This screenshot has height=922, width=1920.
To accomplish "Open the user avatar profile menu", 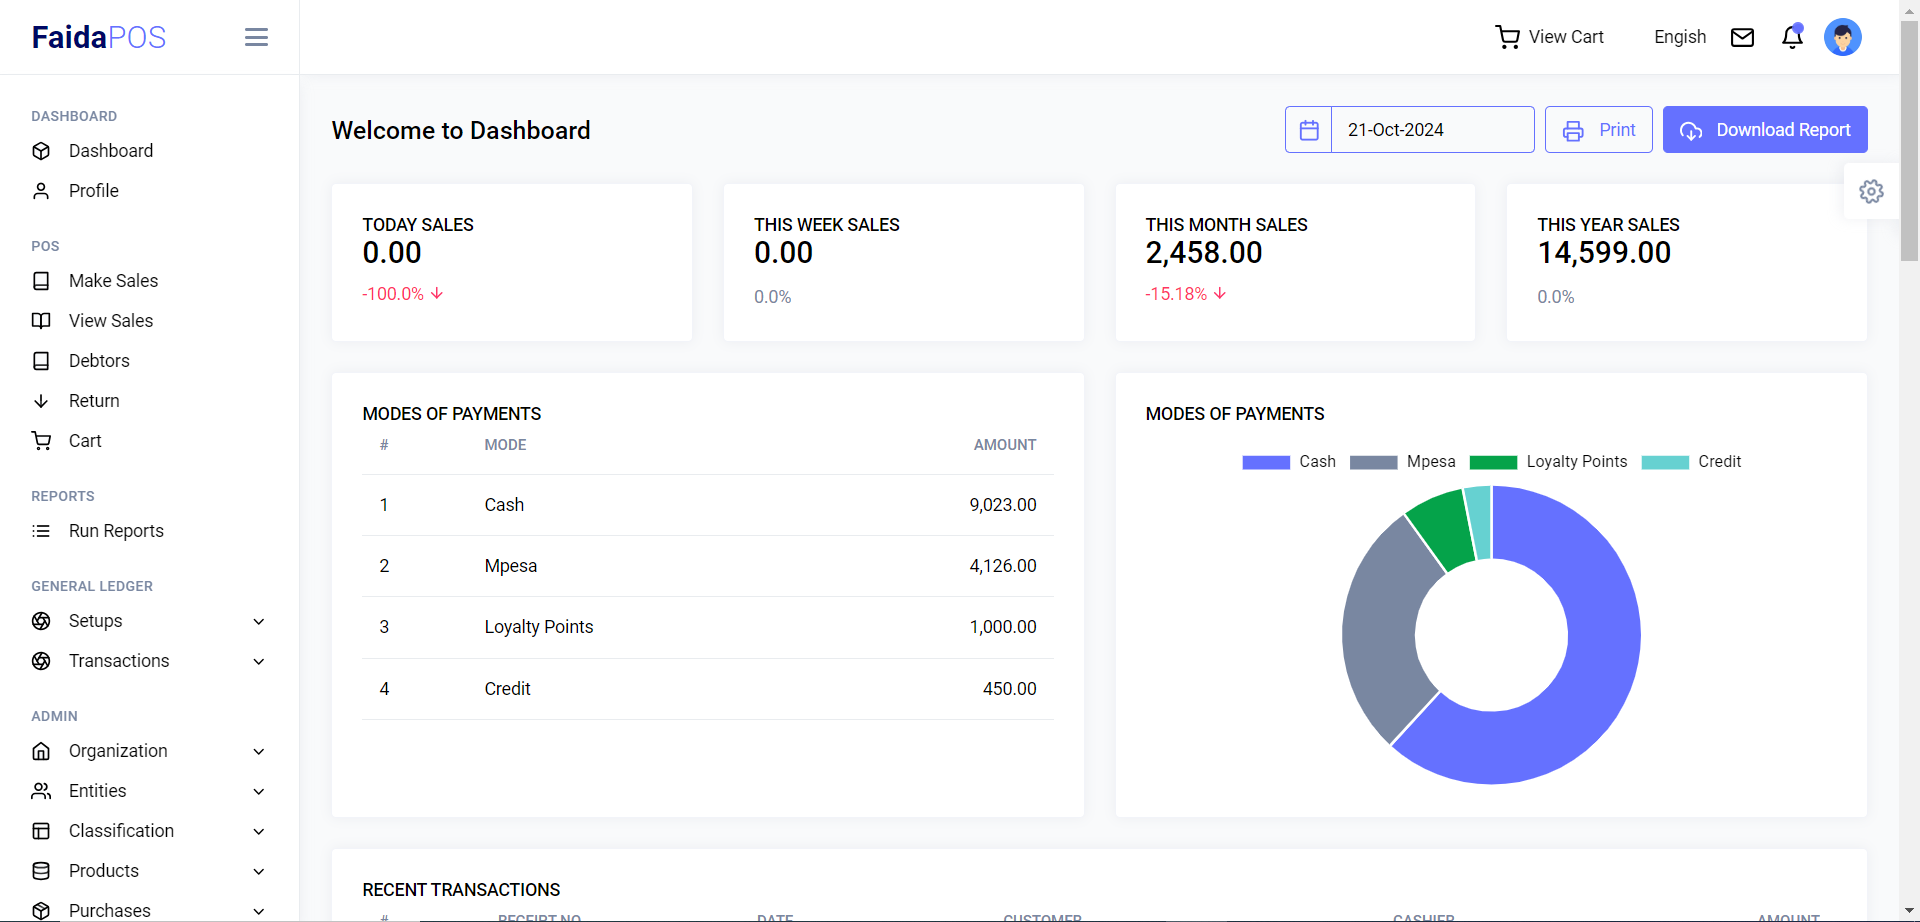I will [x=1842, y=37].
